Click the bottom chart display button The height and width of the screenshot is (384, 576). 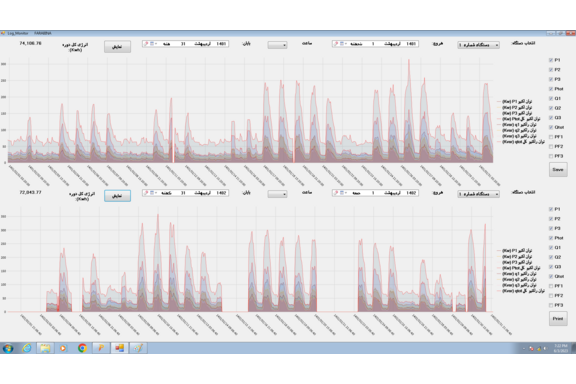click(x=117, y=196)
